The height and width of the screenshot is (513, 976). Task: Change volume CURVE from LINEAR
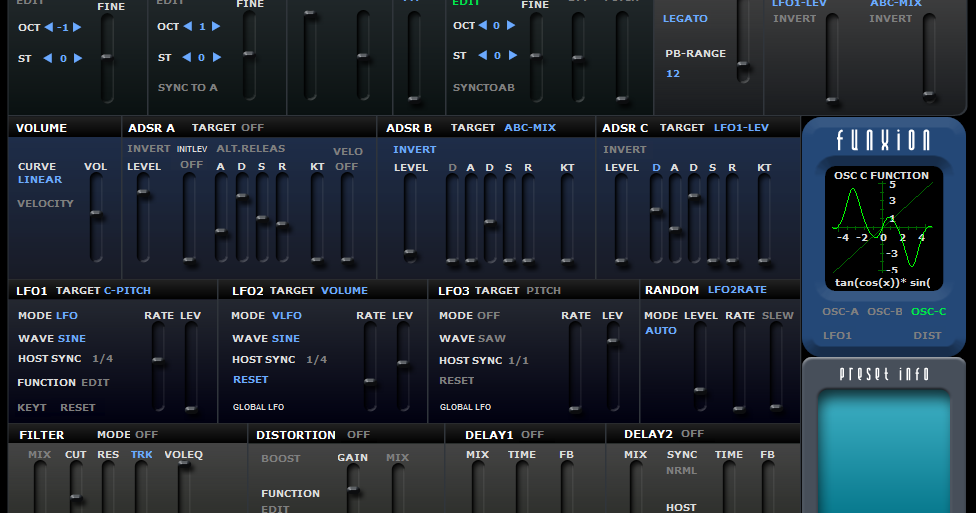pyautogui.click(x=40, y=180)
